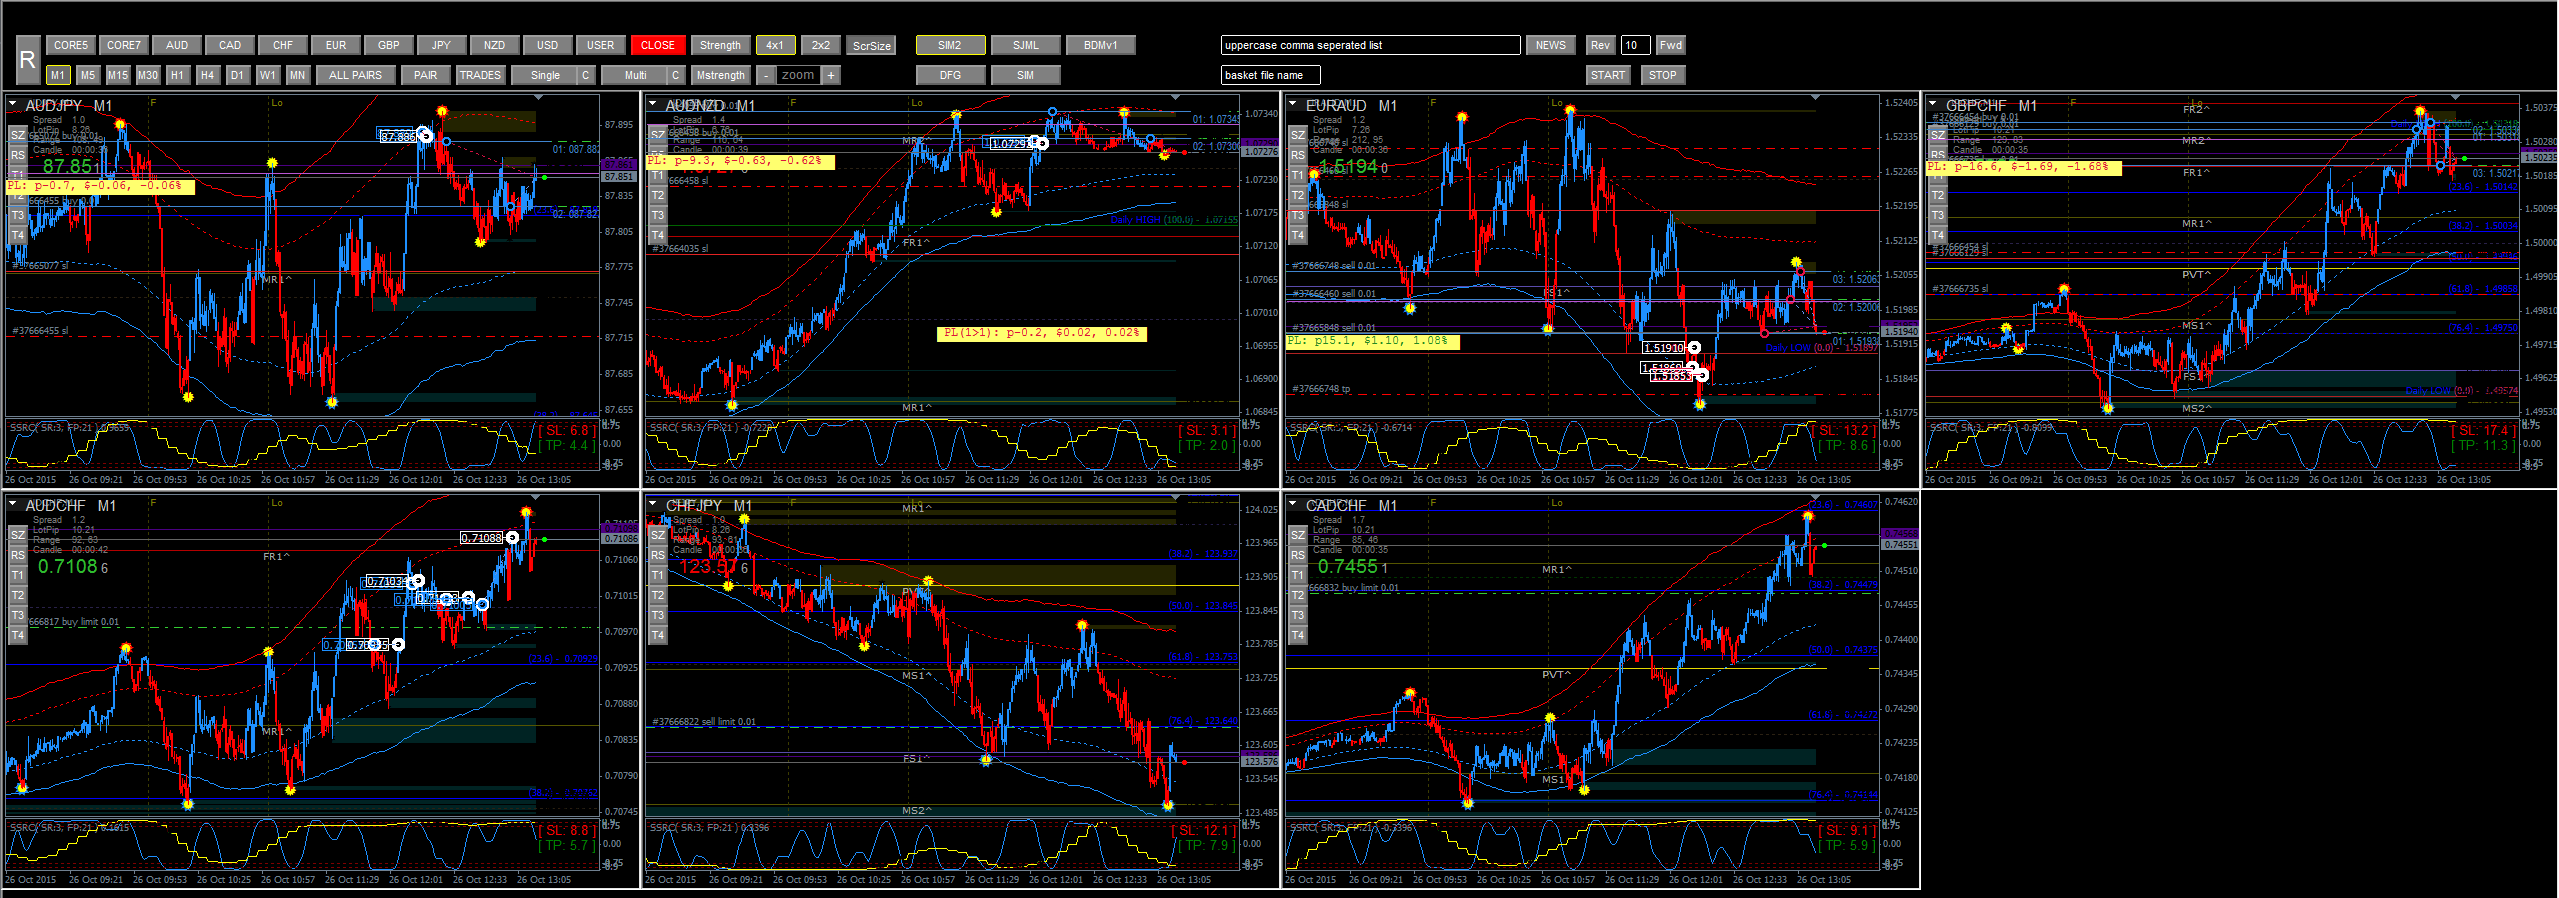Click the Rev button
This screenshot has width=2559, height=898.
(x=1600, y=45)
